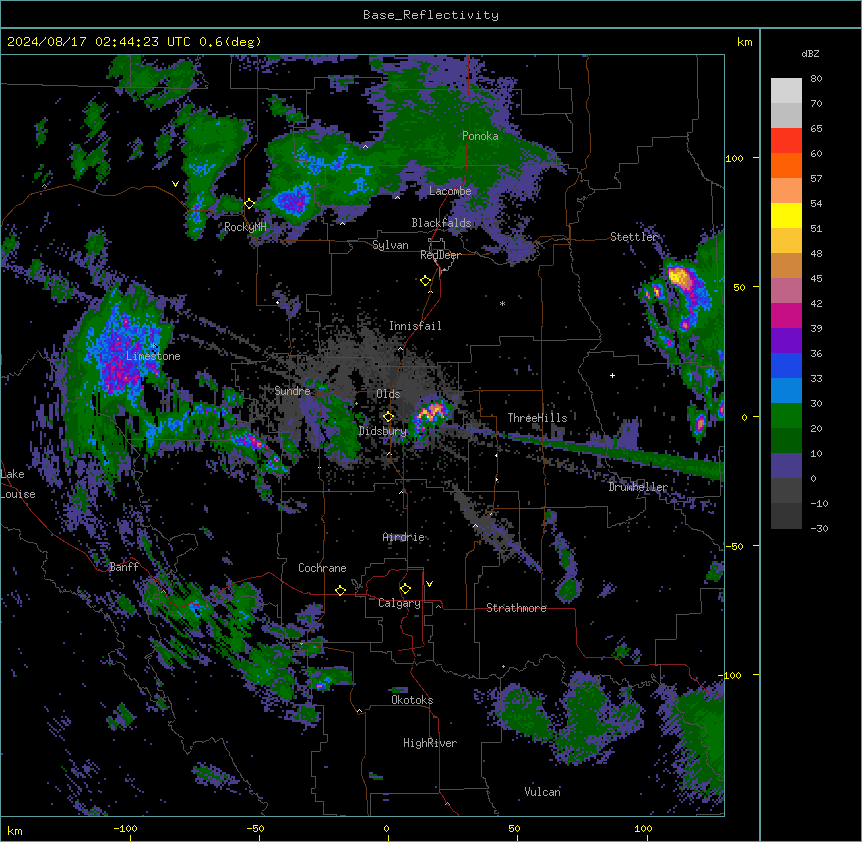Screen dimensions: 862x842
Task: Click the Lake Louise label
Action: 18,484
